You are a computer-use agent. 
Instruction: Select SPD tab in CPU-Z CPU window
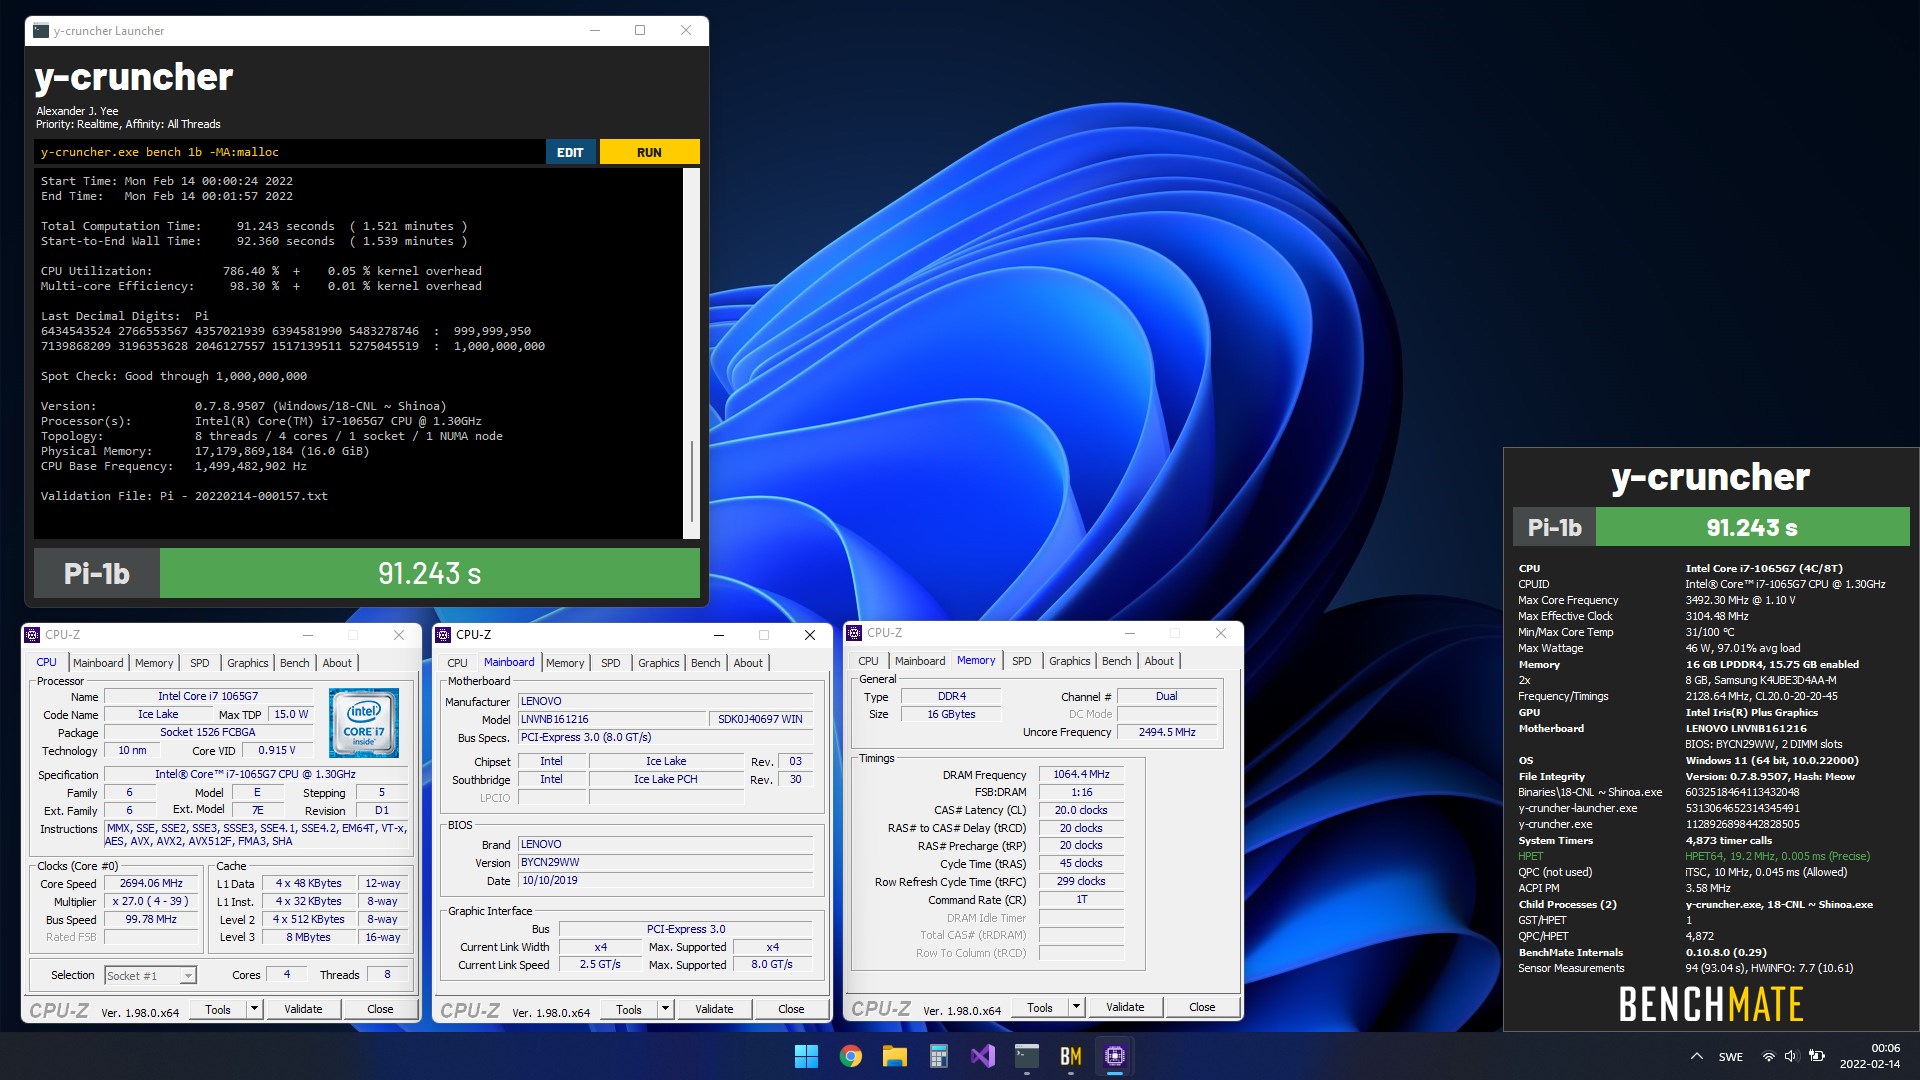200,663
